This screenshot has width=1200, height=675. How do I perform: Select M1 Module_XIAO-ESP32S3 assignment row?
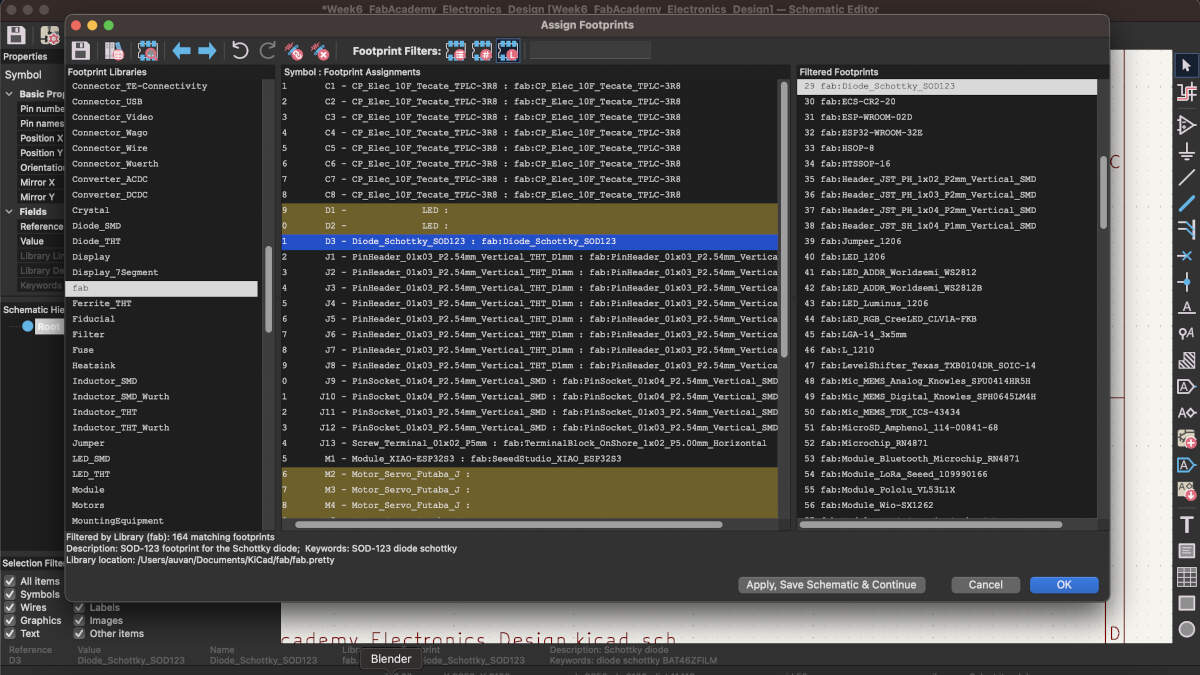[x=529, y=459]
